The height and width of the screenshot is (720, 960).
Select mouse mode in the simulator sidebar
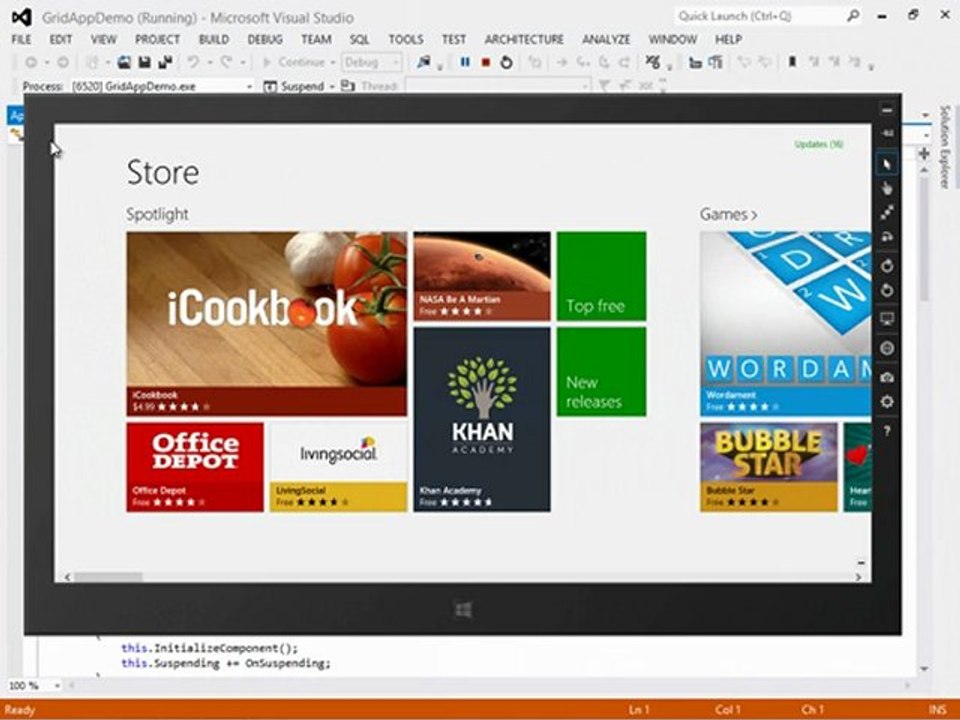(x=887, y=164)
